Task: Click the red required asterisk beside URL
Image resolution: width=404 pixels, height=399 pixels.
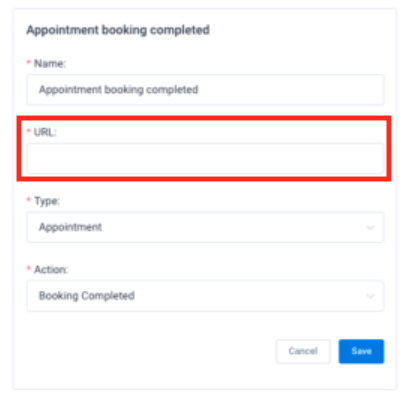Action: tap(29, 131)
